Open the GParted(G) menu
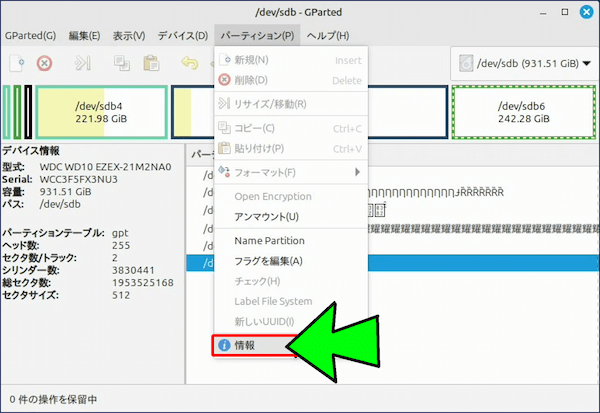This screenshot has width=600, height=413. click(31, 36)
